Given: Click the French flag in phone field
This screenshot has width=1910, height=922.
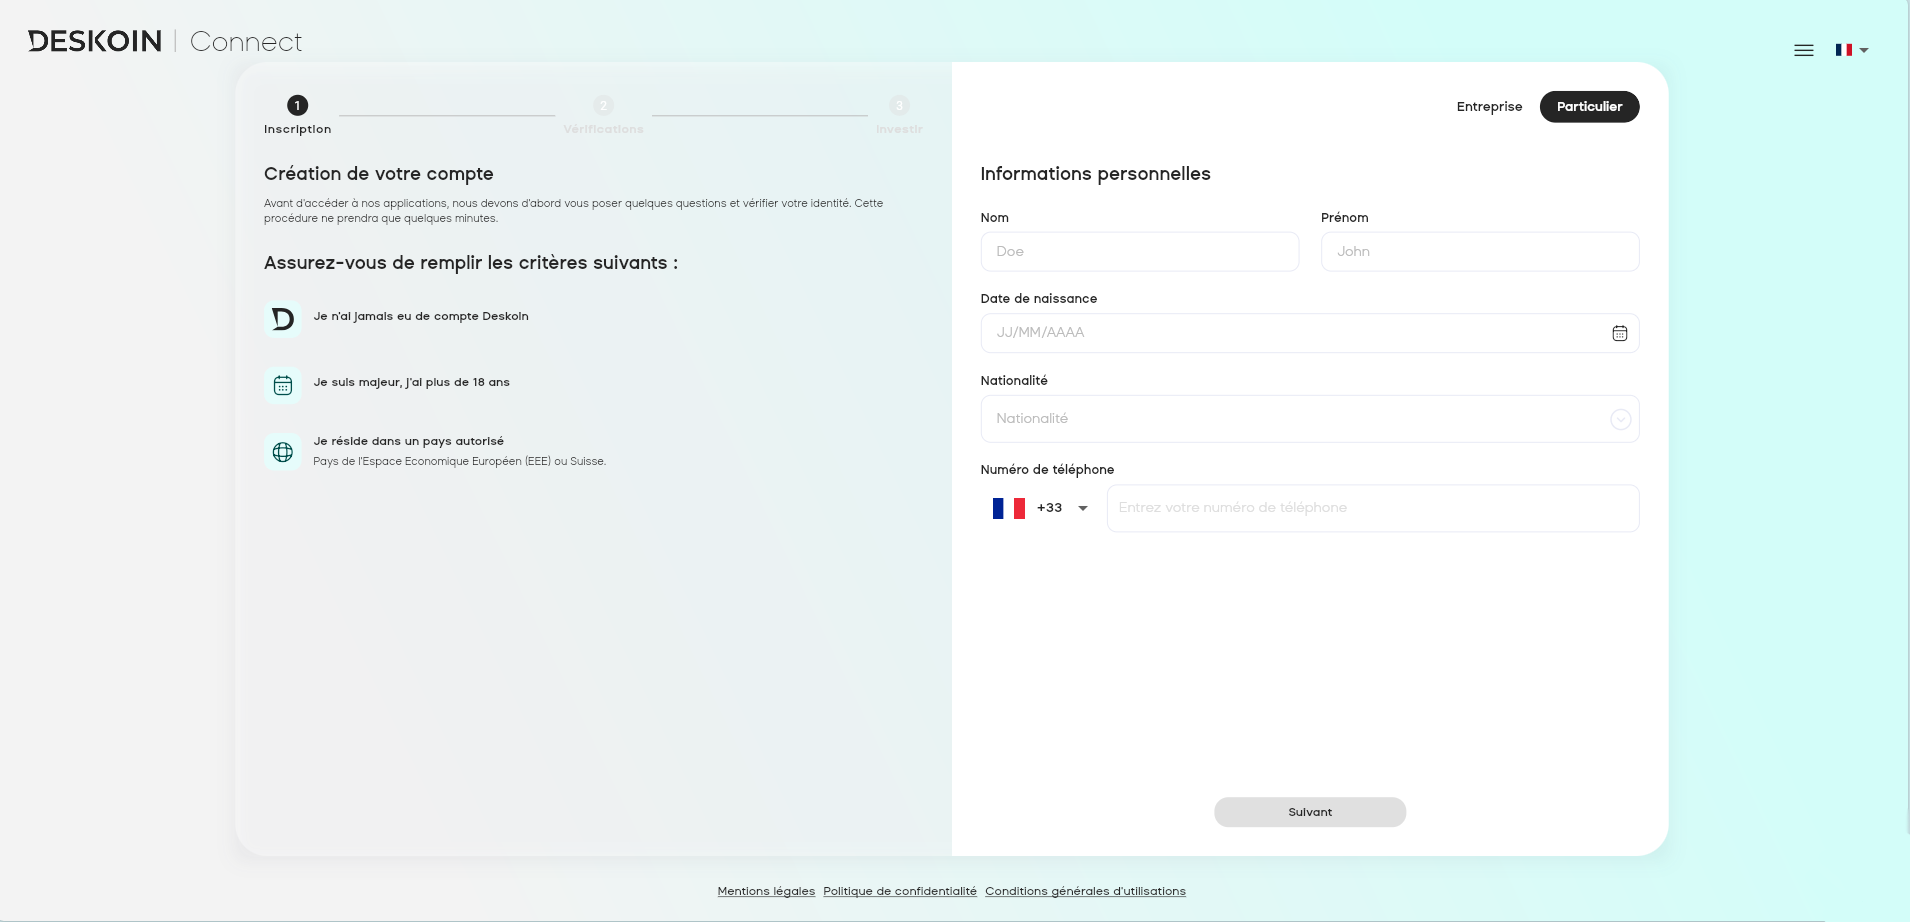Looking at the screenshot, I should (x=1008, y=508).
